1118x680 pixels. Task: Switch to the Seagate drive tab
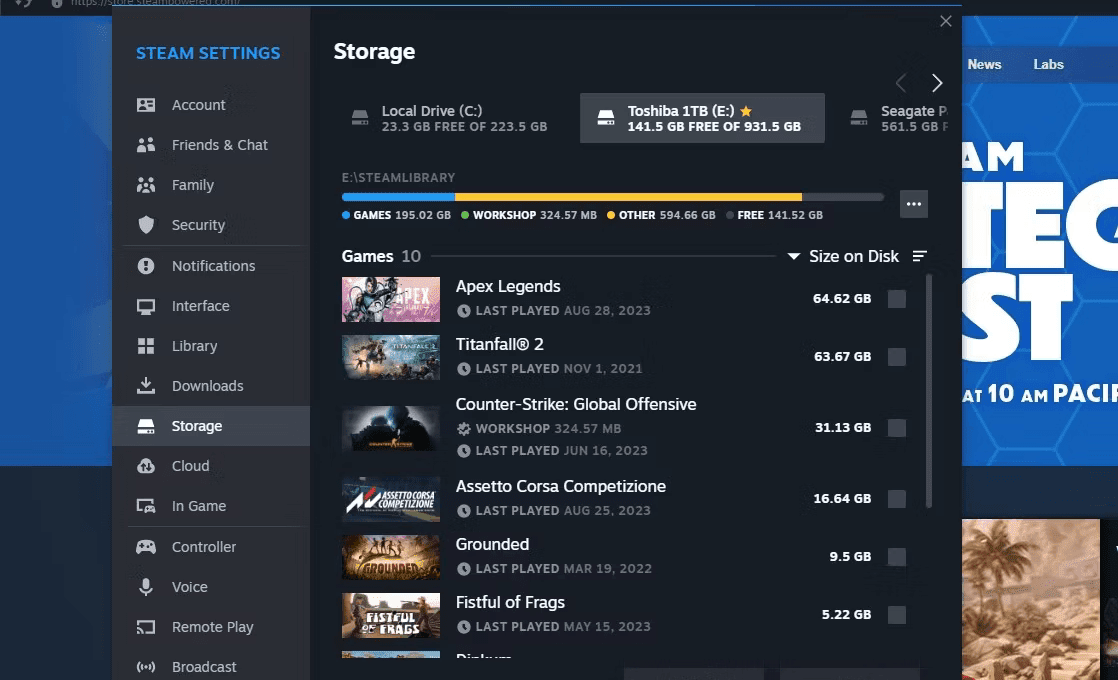[x=895, y=118]
